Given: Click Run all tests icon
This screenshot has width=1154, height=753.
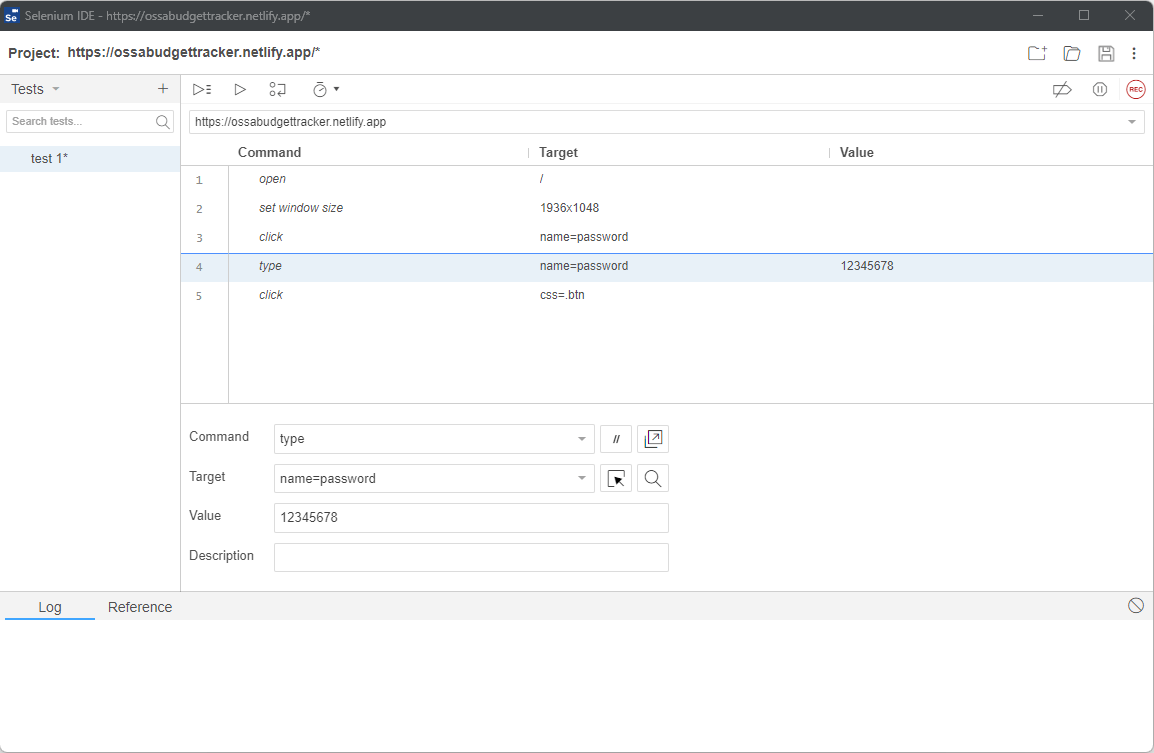Looking at the screenshot, I should pyautogui.click(x=202, y=89).
